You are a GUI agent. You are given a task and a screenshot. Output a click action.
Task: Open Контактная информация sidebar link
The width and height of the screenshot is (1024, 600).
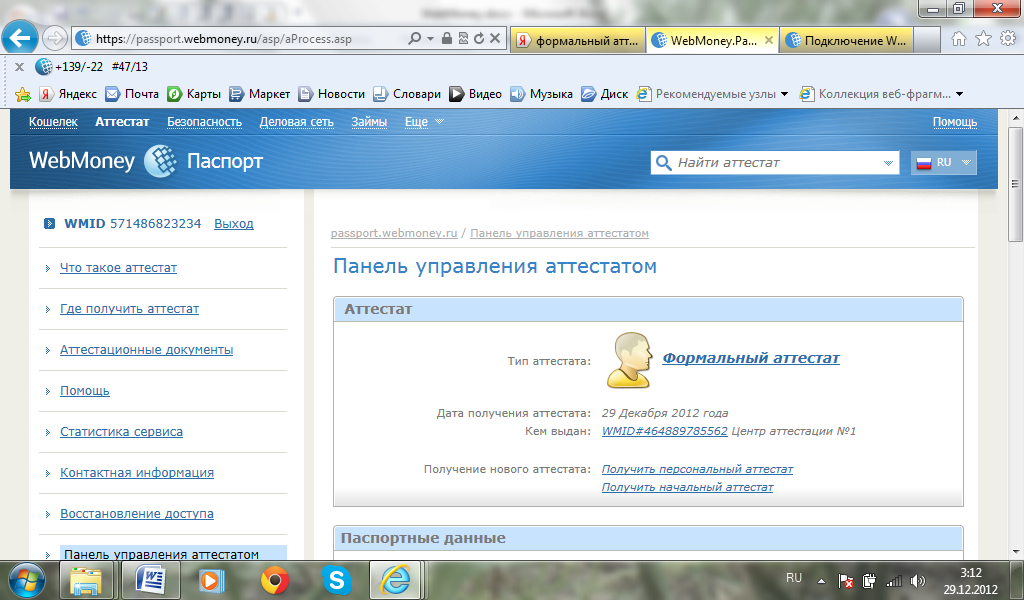[137, 473]
